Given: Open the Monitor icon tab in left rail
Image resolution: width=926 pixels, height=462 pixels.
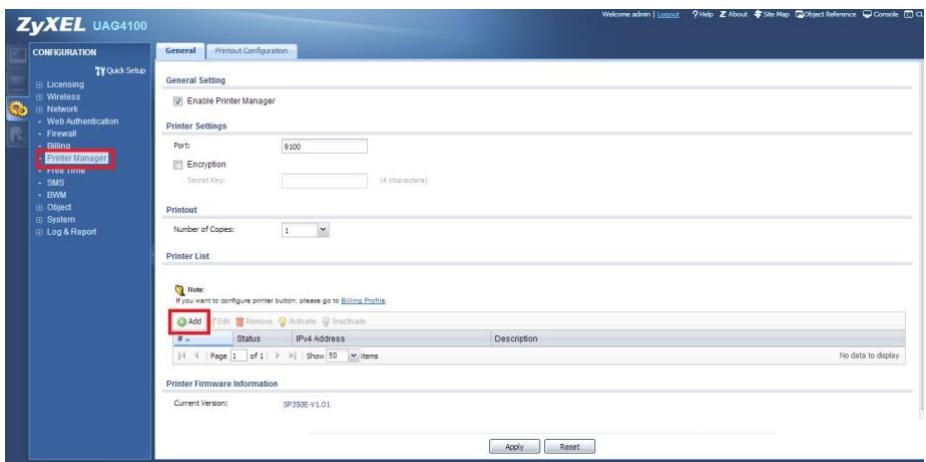Looking at the screenshot, I should [x=17, y=82].
